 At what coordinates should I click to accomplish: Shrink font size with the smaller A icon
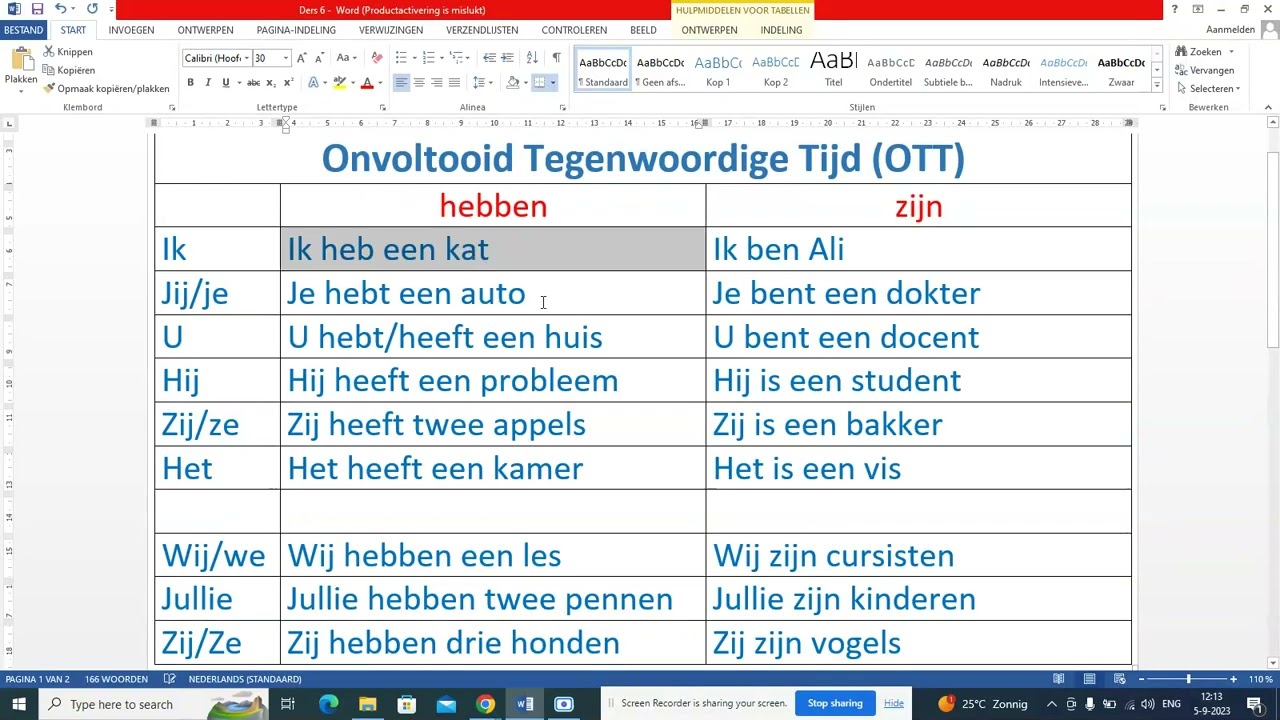click(319, 58)
